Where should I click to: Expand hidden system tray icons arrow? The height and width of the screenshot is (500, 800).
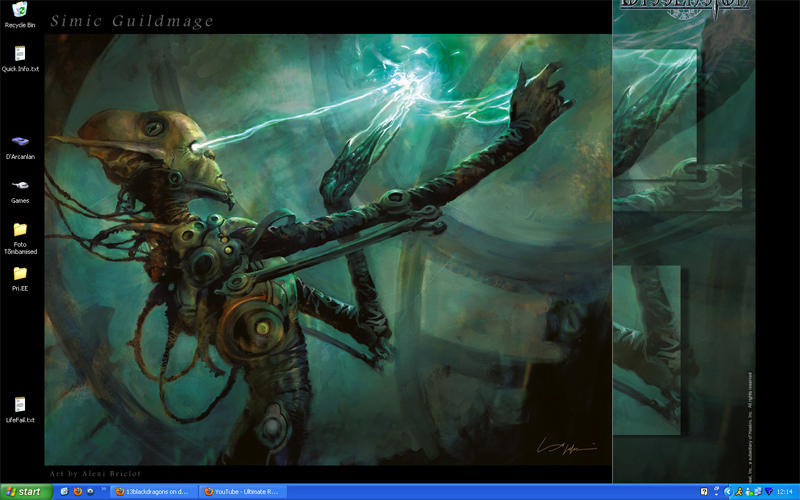(x=728, y=492)
